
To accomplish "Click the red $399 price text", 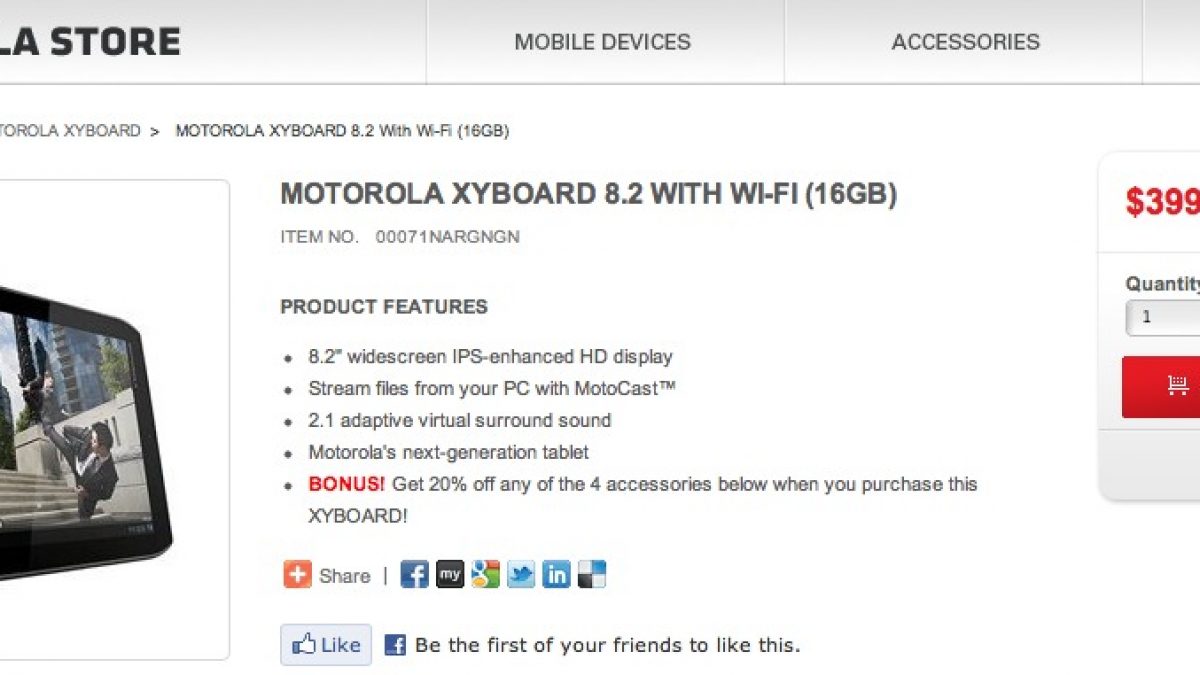I will click(x=1162, y=203).
